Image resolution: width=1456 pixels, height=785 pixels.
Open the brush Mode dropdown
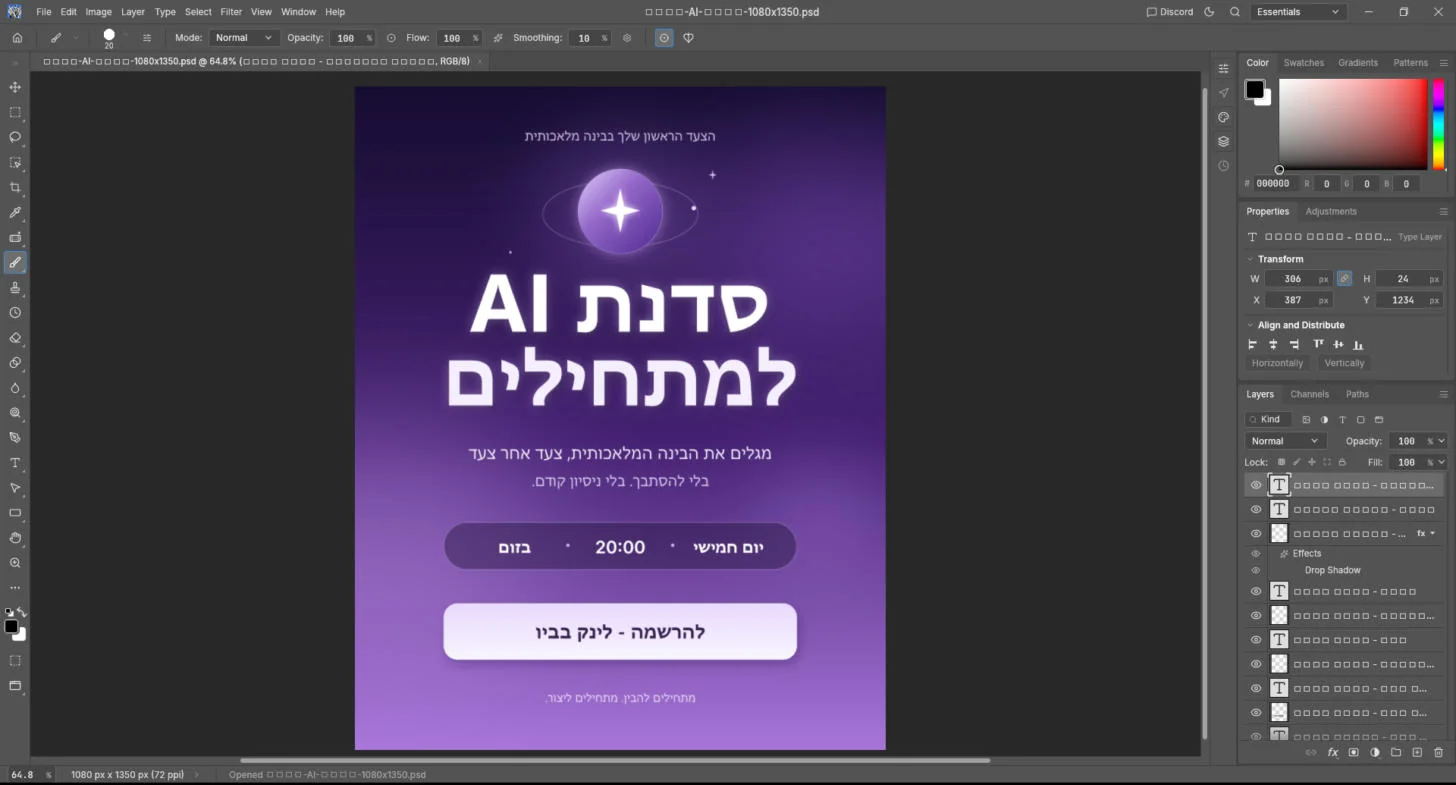pyautogui.click(x=243, y=38)
